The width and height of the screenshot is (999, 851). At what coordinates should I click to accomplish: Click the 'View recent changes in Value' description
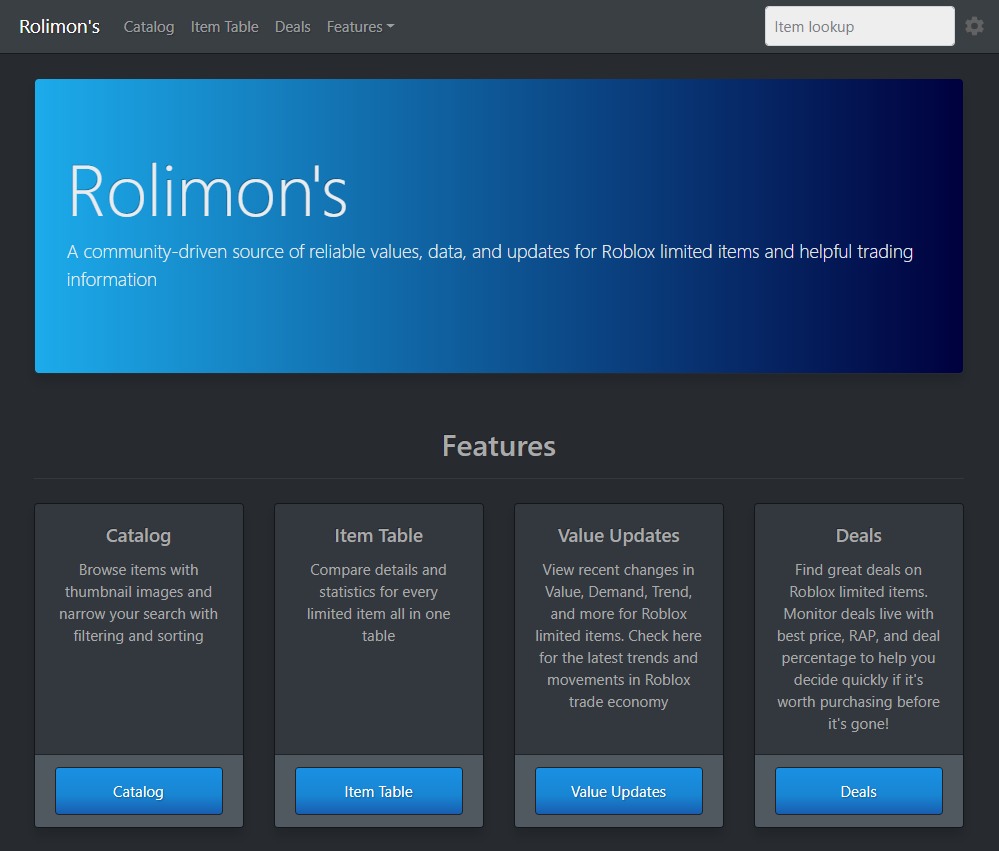tap(619, 636)
